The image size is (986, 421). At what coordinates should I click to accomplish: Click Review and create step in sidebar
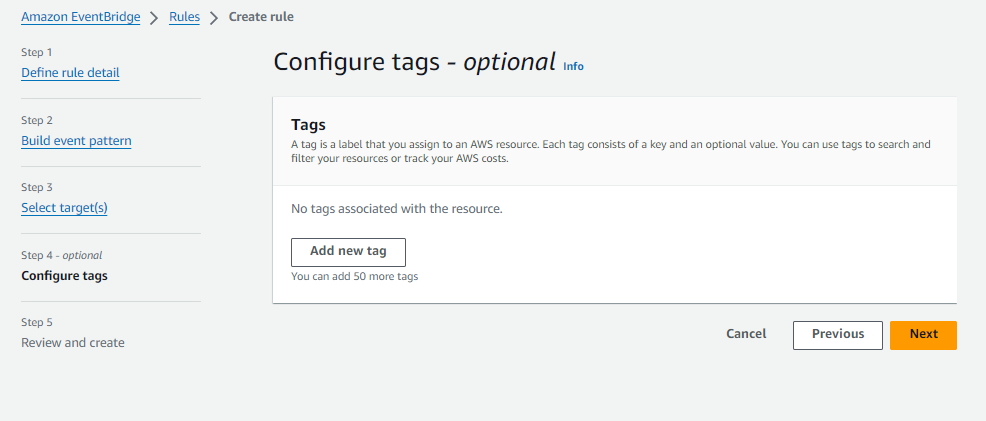(x=73, y=343)
